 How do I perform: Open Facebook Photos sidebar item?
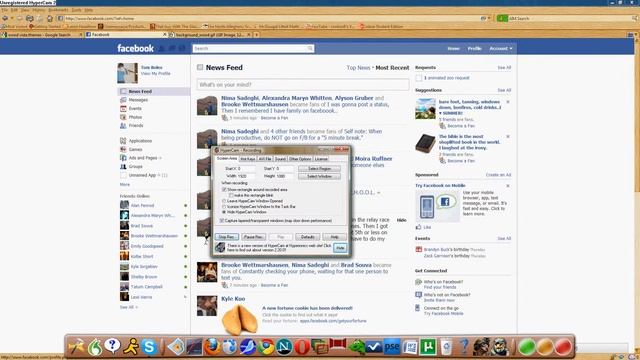pyautogui.click(x=135, y=117)
